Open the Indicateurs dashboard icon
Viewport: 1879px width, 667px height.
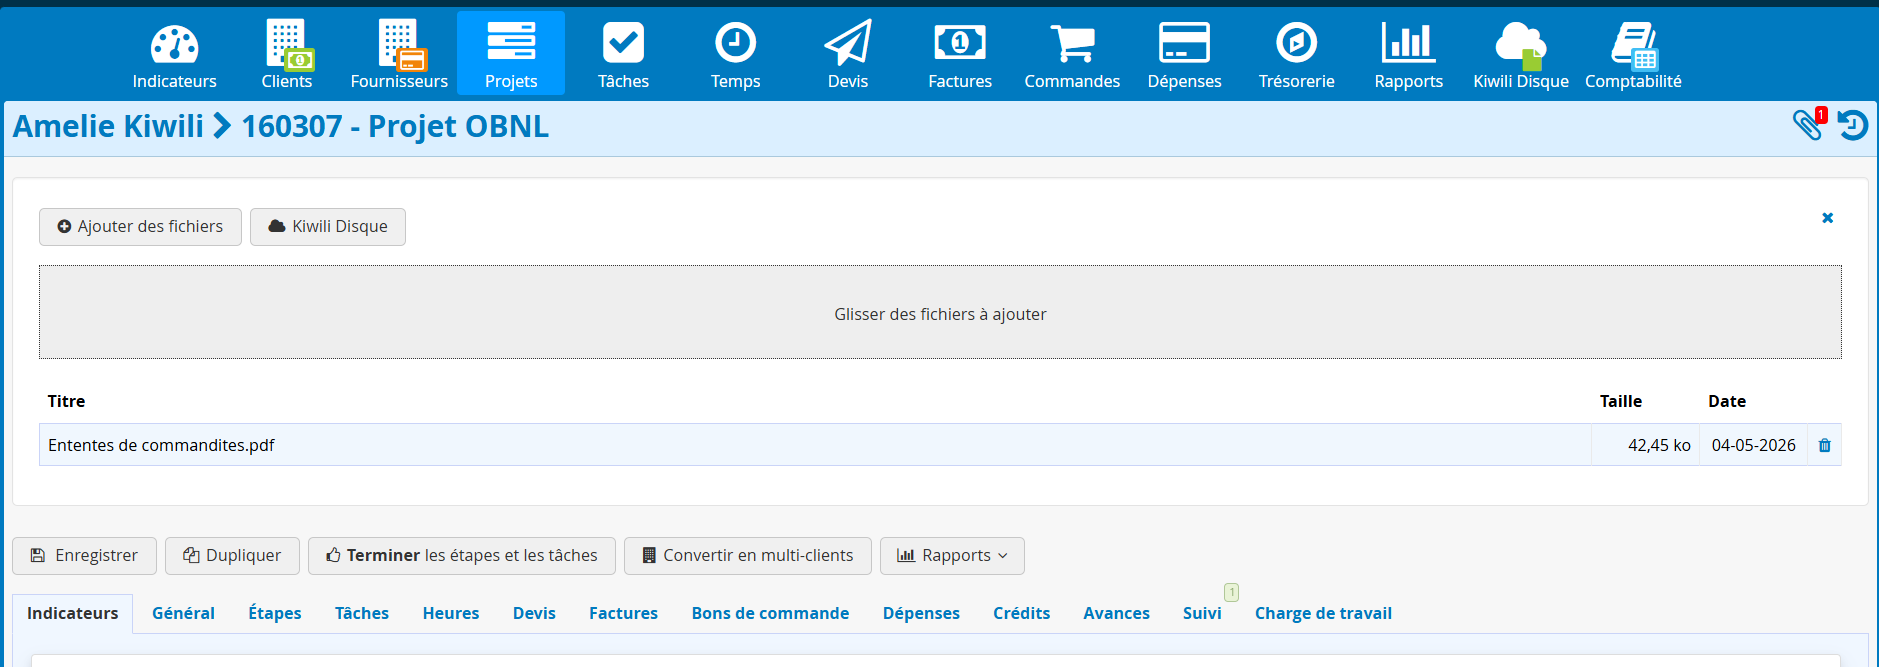(175, 54)
